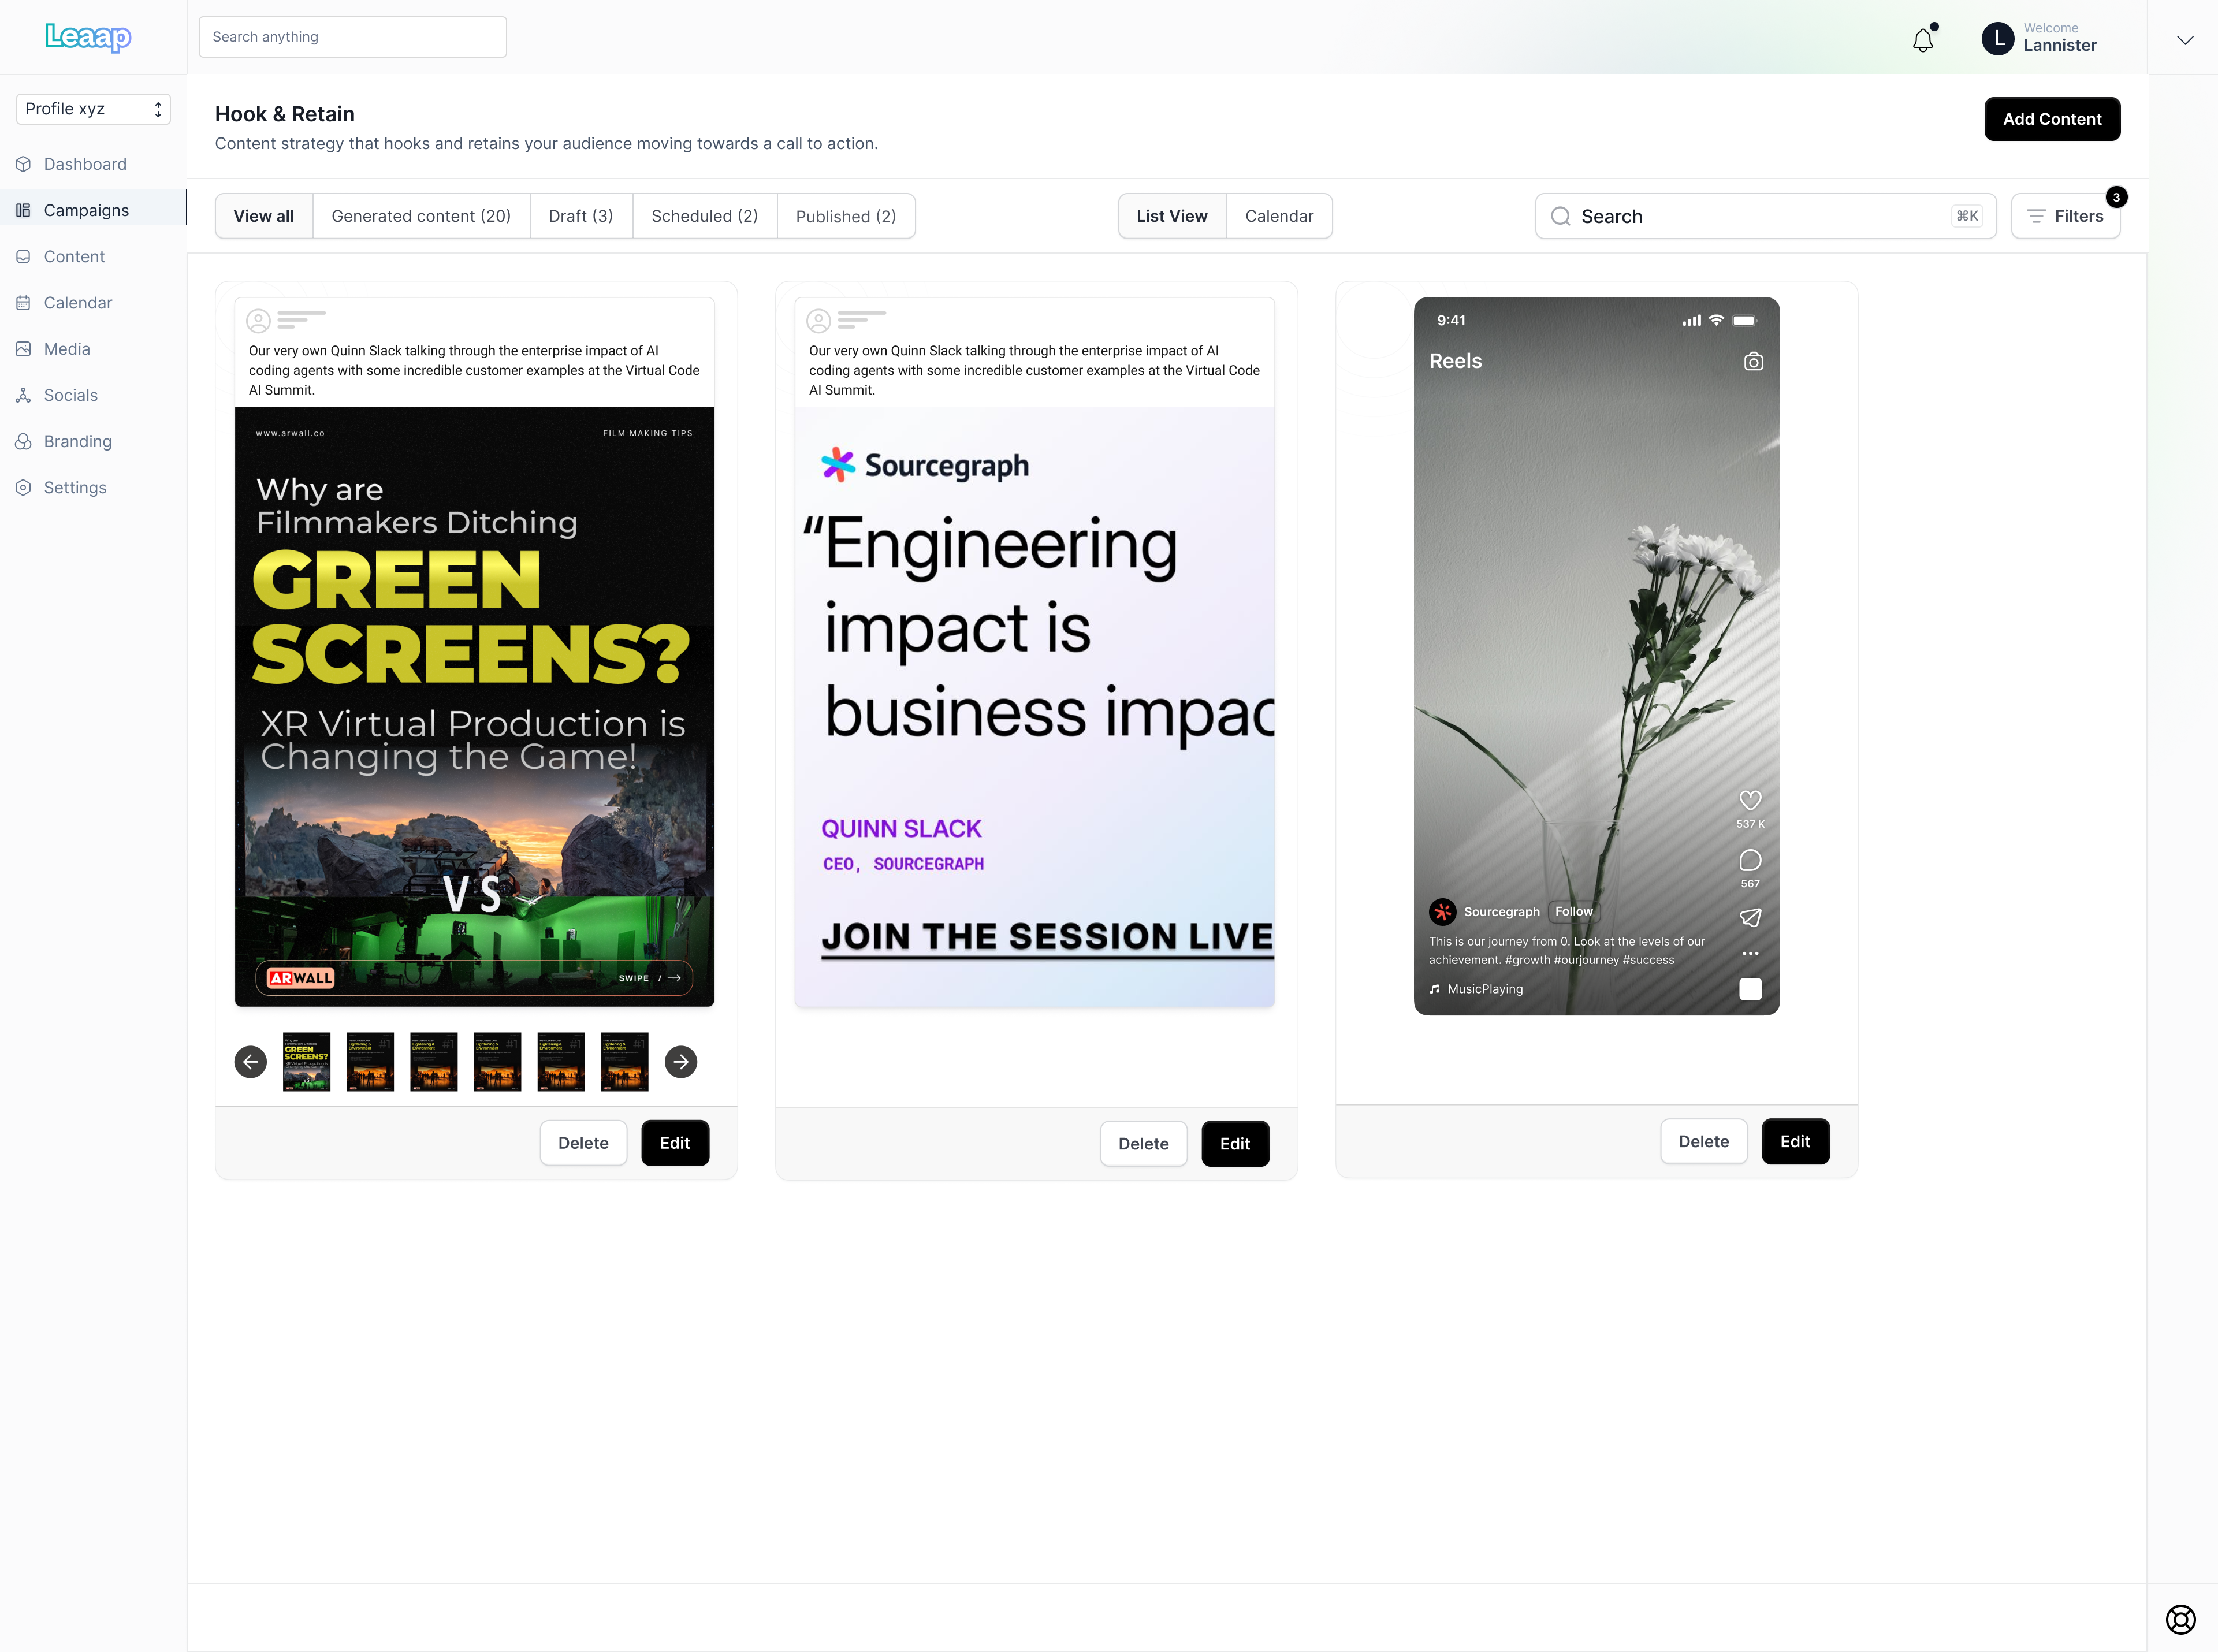Switch to List View toggle
2218x1652 pixels.
click(1171, 216)
